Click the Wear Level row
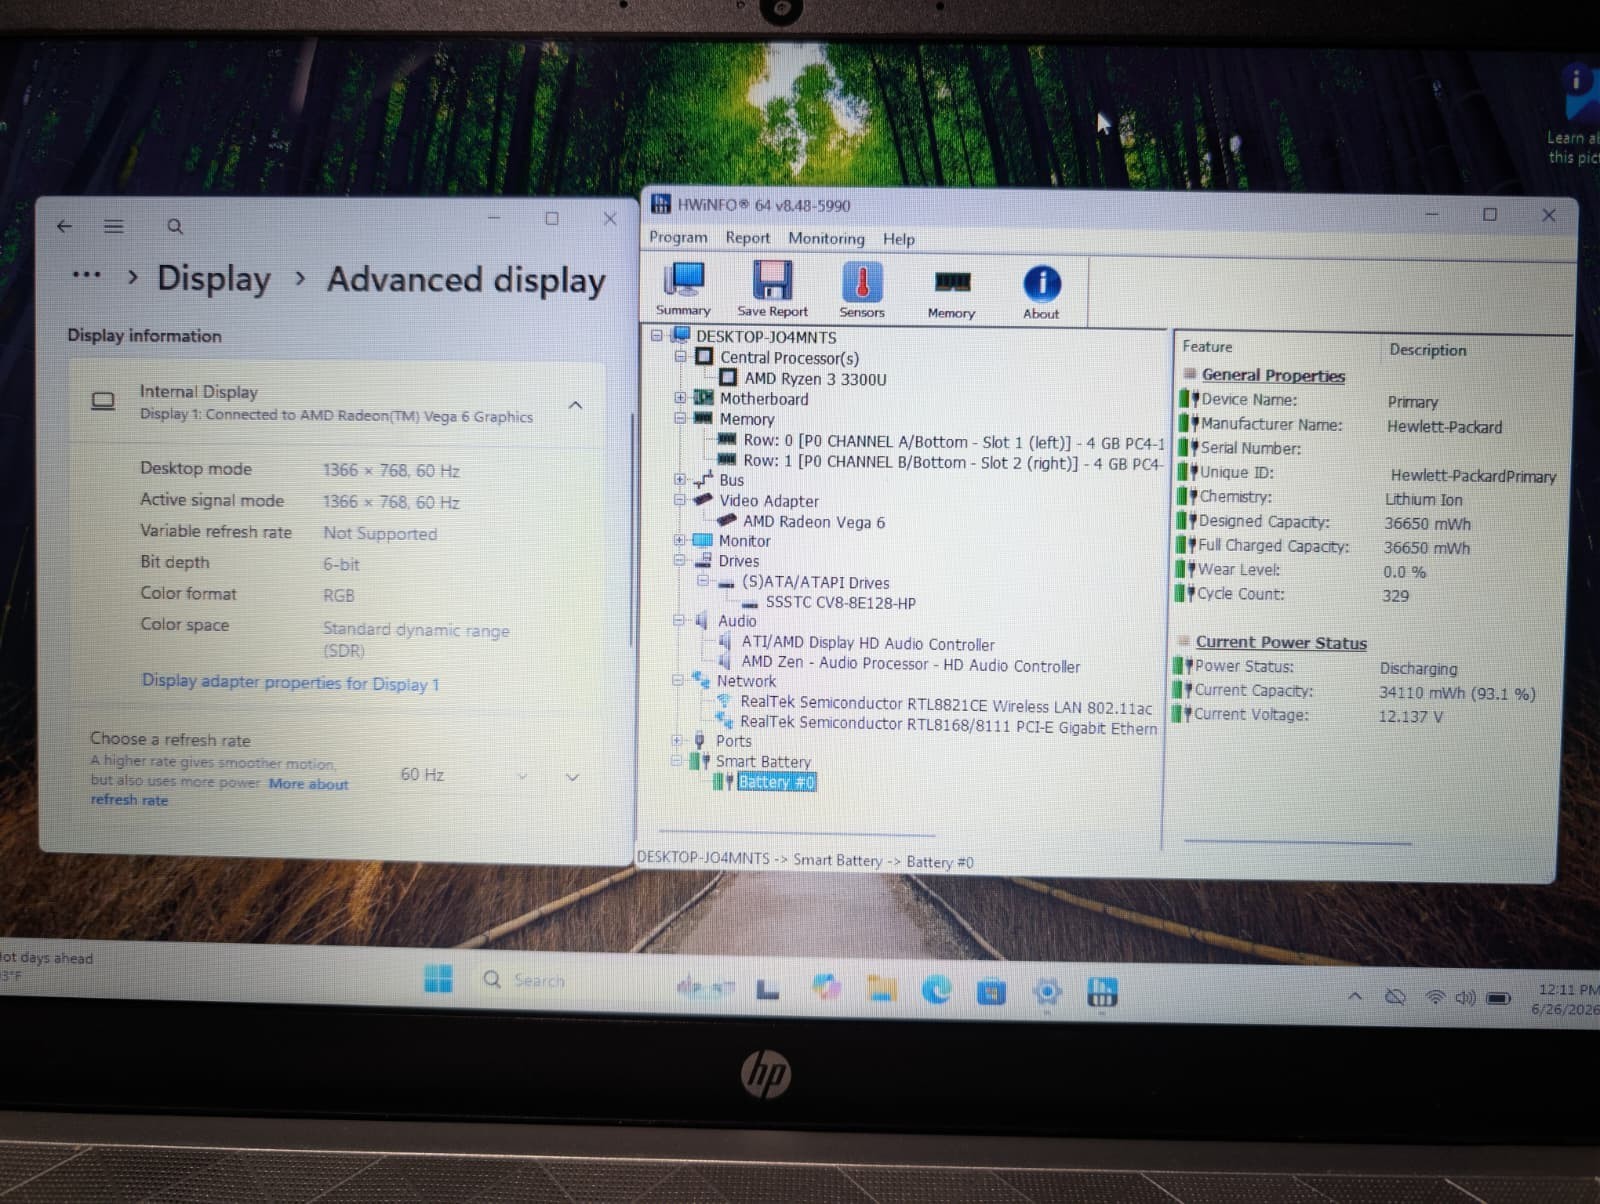Image resolution: width=1600 pixels, height=1204 pixels. click(x=1302, y=570)
